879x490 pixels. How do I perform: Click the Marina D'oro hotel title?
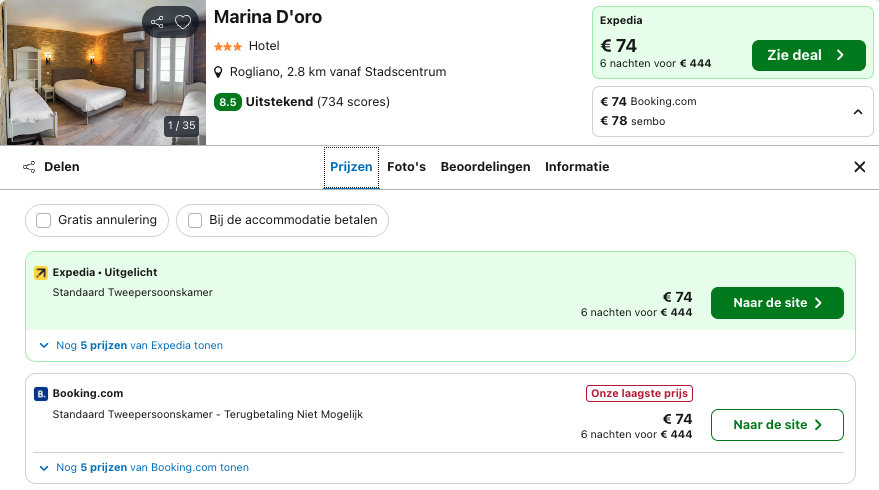point(268,17)
